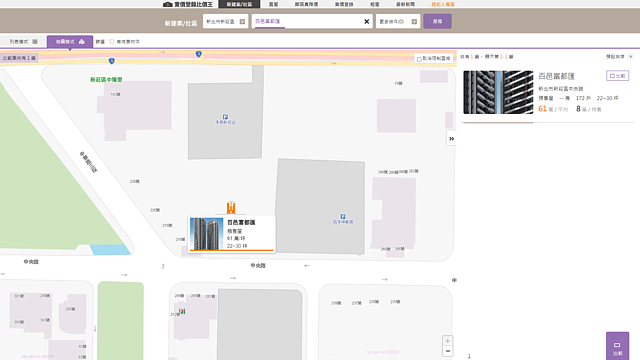Screen dimensions: 640x360
Task: Open the default sort order dropdown
Action: (x=619, y=57)
